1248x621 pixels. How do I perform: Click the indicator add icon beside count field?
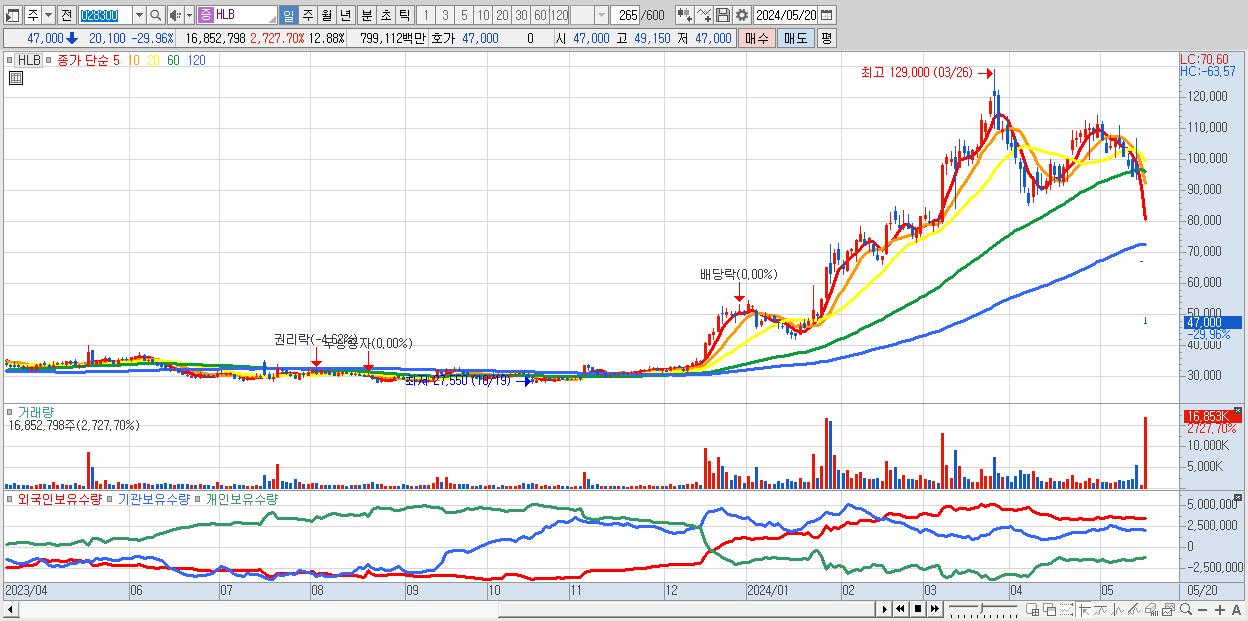coord(685,15)
